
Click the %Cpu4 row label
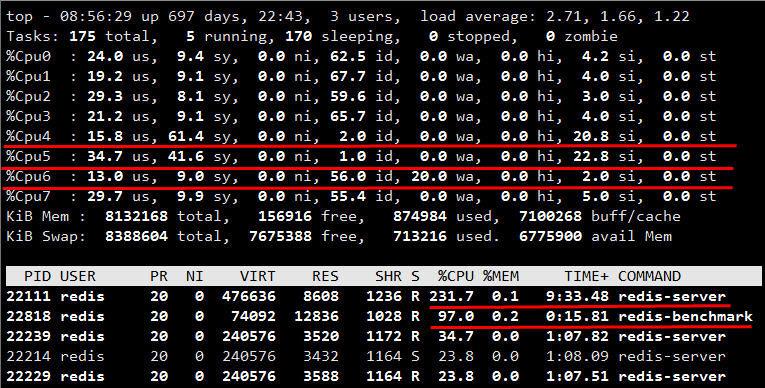(x=28, y=136)
